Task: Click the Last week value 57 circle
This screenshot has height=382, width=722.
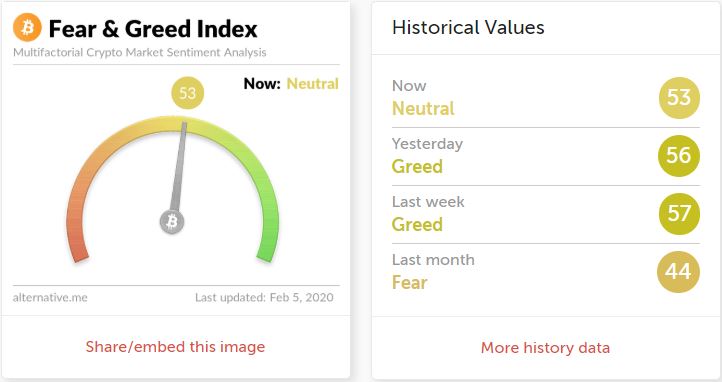Action: coord(679,214)
